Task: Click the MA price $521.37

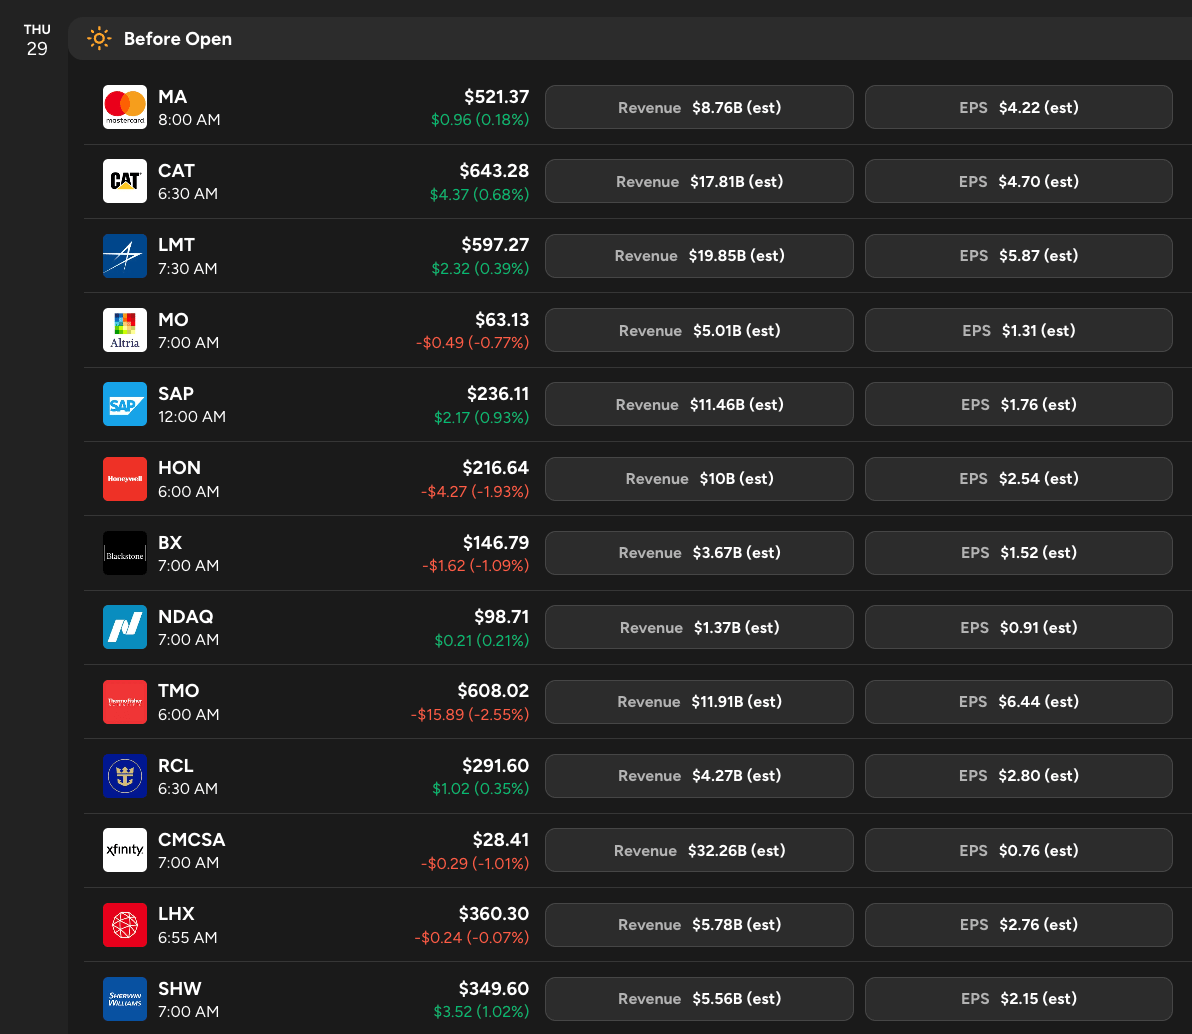Action: pos(496,97)
